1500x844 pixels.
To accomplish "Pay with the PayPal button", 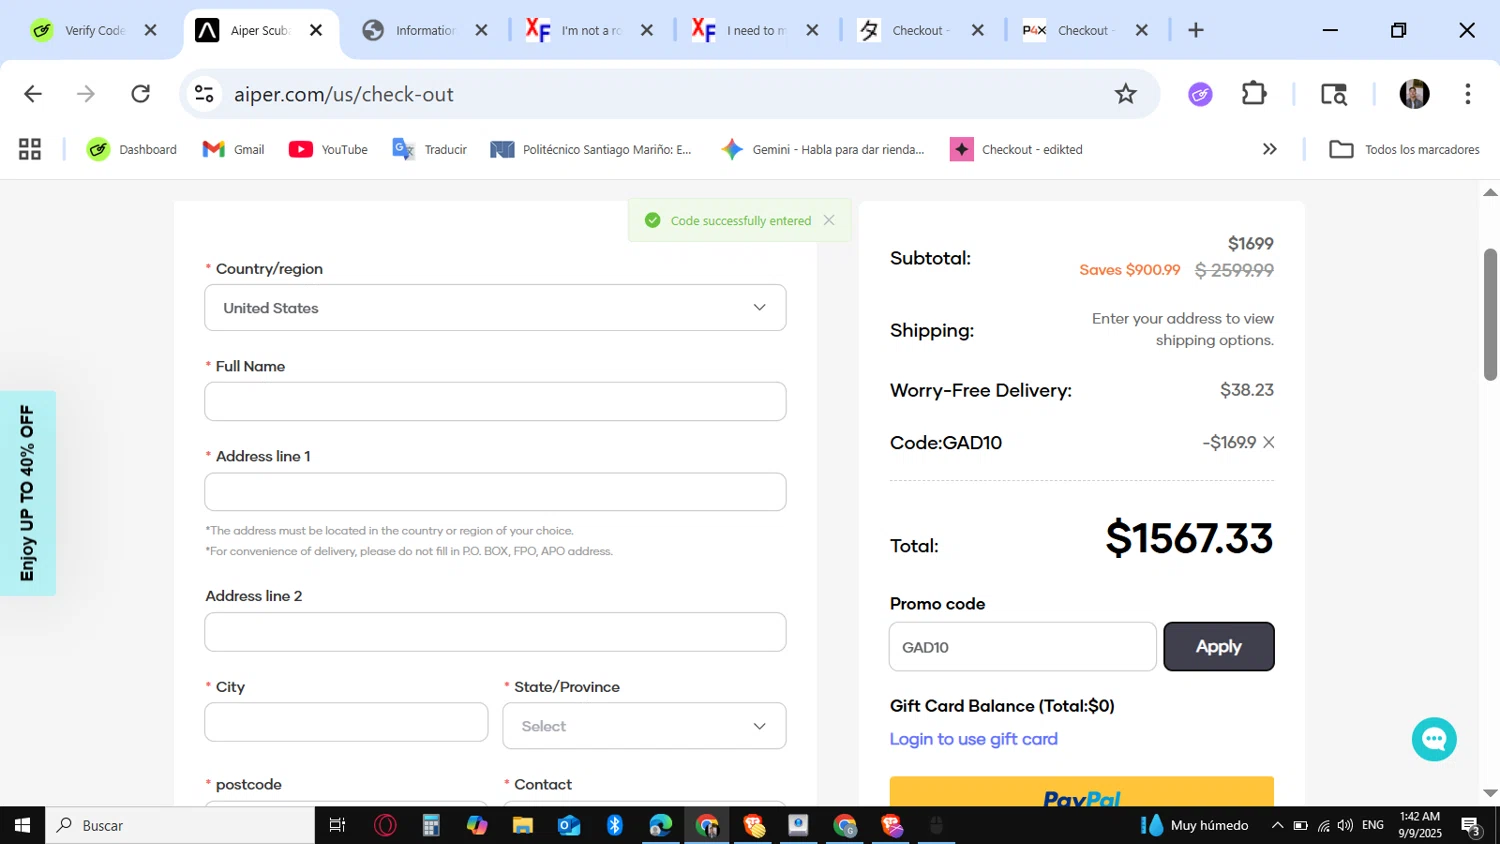I will tap(1082, 792).
